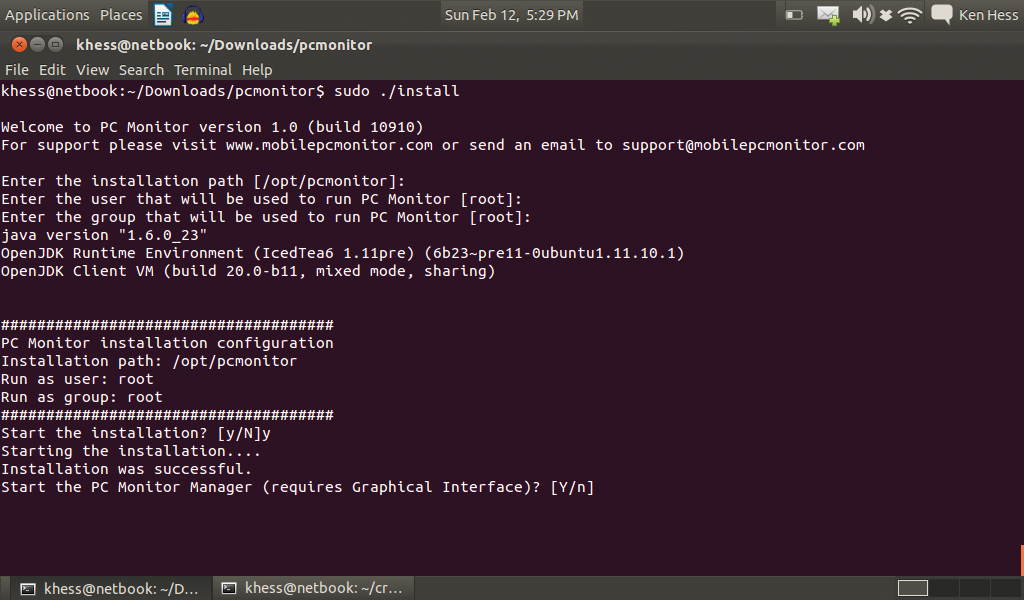Click the 'OpenJDK Runtime Environment' line
This screenshot has height=600, width=1024.
342,253
